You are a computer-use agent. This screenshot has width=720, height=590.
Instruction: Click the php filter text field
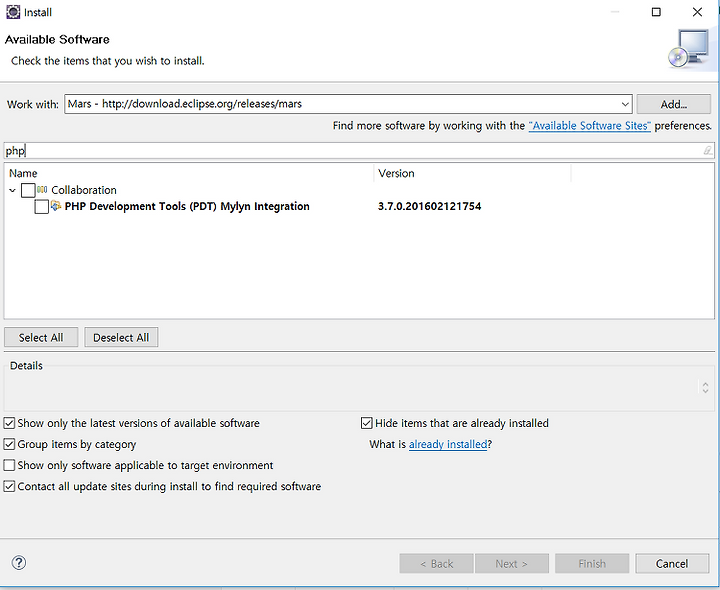pos(359,151)
